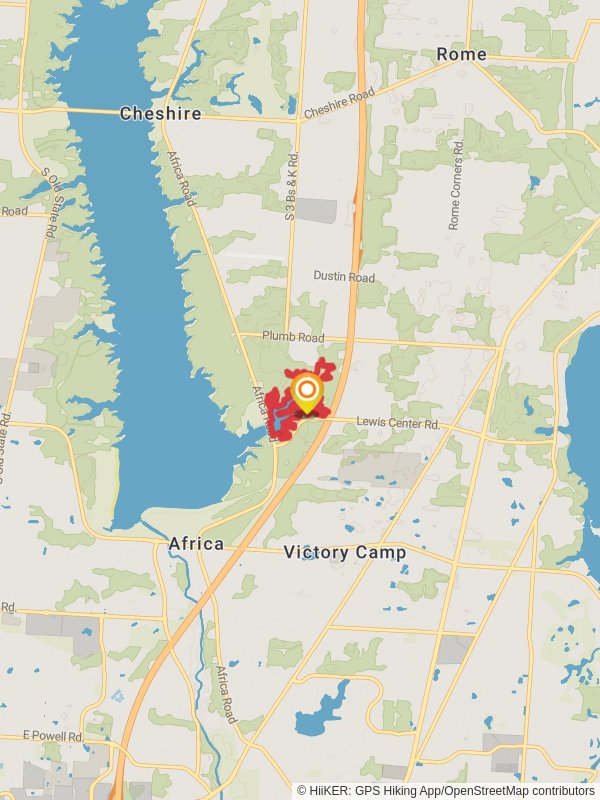This screenshot has height=800, width=600.
Task: Click the Cheshire town label
Action: pyautogui.click(x=160, y=113)
